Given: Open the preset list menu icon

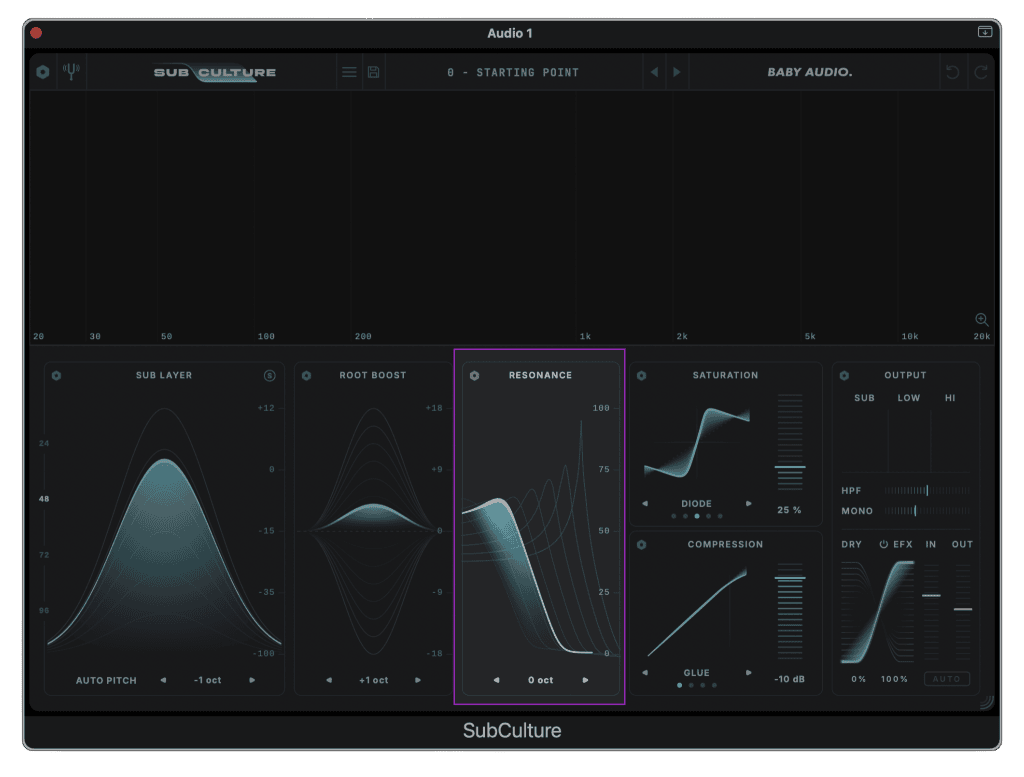Looking at the screenshot, I should tap(349, 72).
